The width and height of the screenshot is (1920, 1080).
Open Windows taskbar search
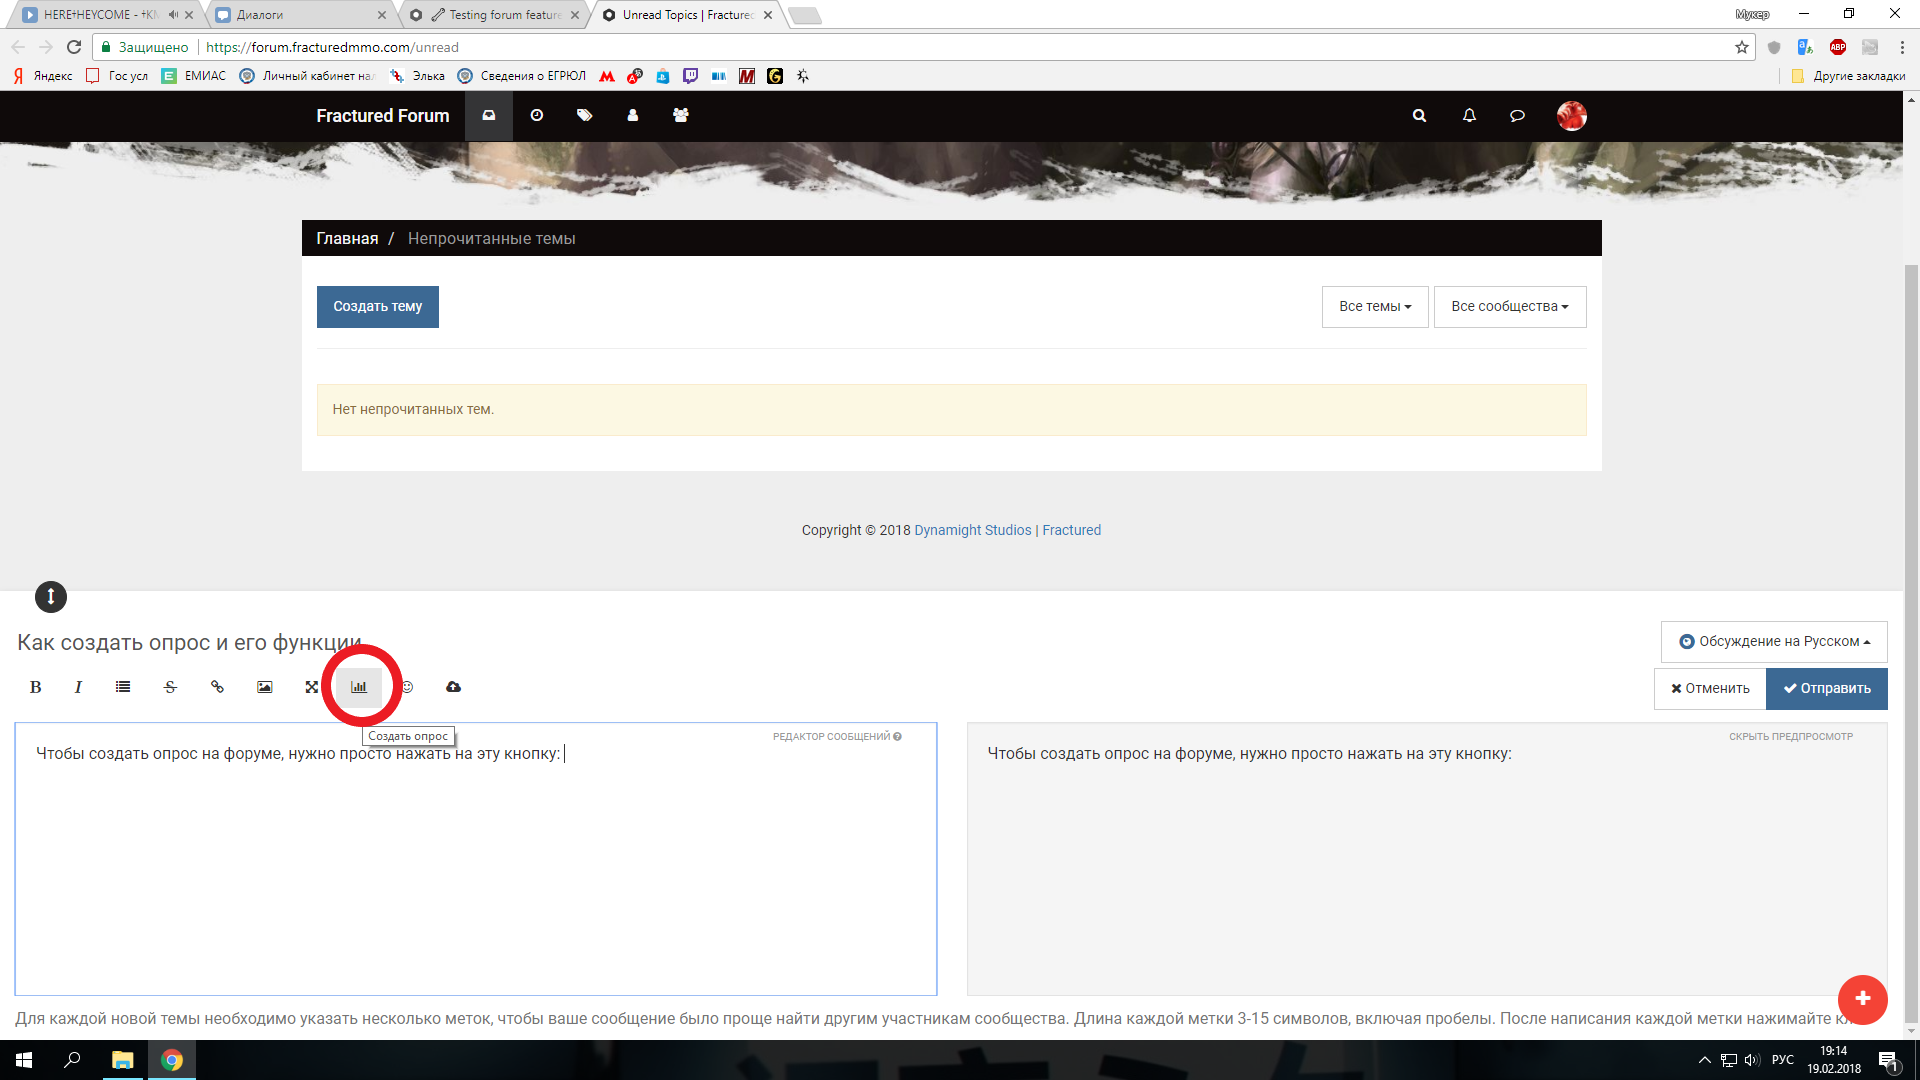(72, 1060)
